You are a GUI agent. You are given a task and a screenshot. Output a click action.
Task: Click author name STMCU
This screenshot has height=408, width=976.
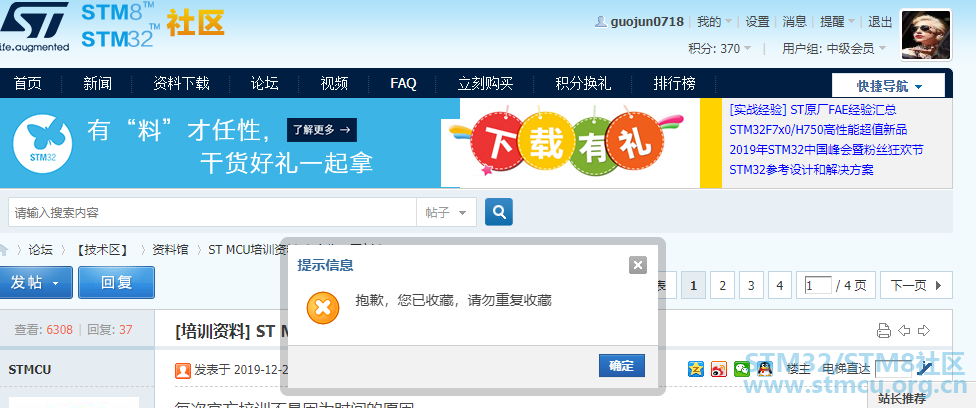[30, 370]
